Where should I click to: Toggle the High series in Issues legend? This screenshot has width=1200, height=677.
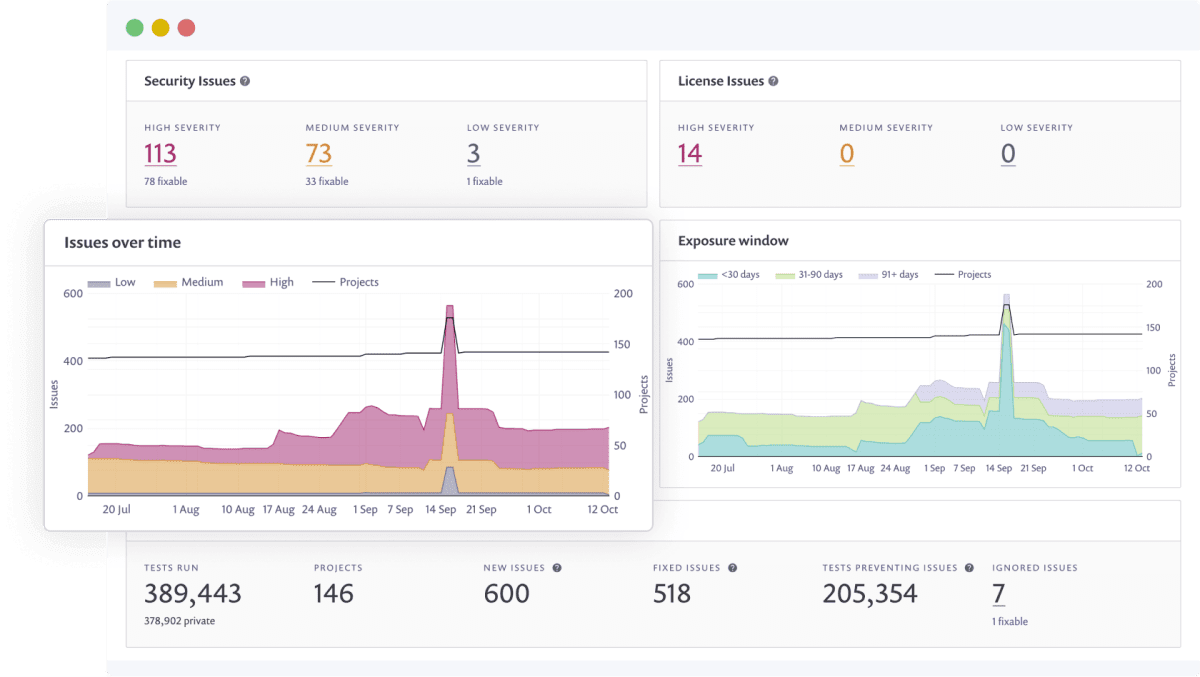(268, 282)
